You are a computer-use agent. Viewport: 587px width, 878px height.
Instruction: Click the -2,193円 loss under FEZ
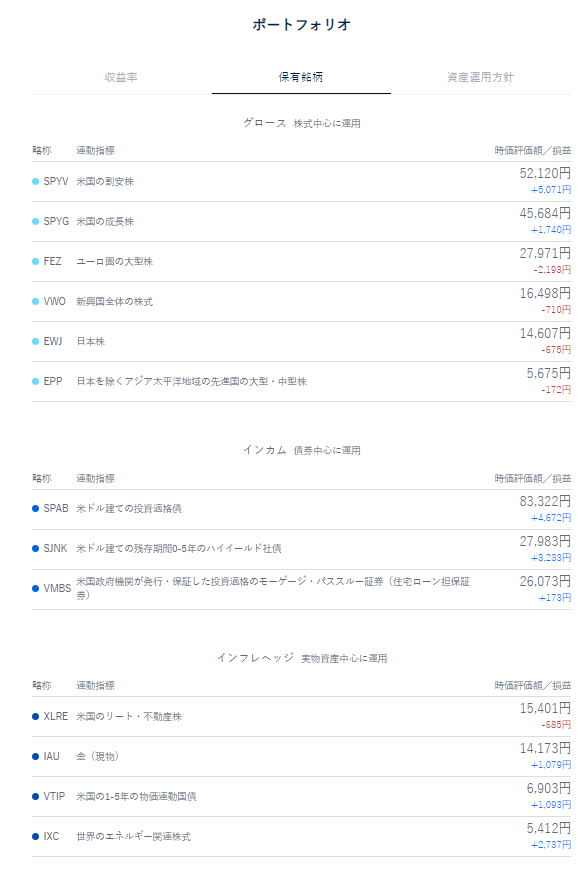(552, 269)
